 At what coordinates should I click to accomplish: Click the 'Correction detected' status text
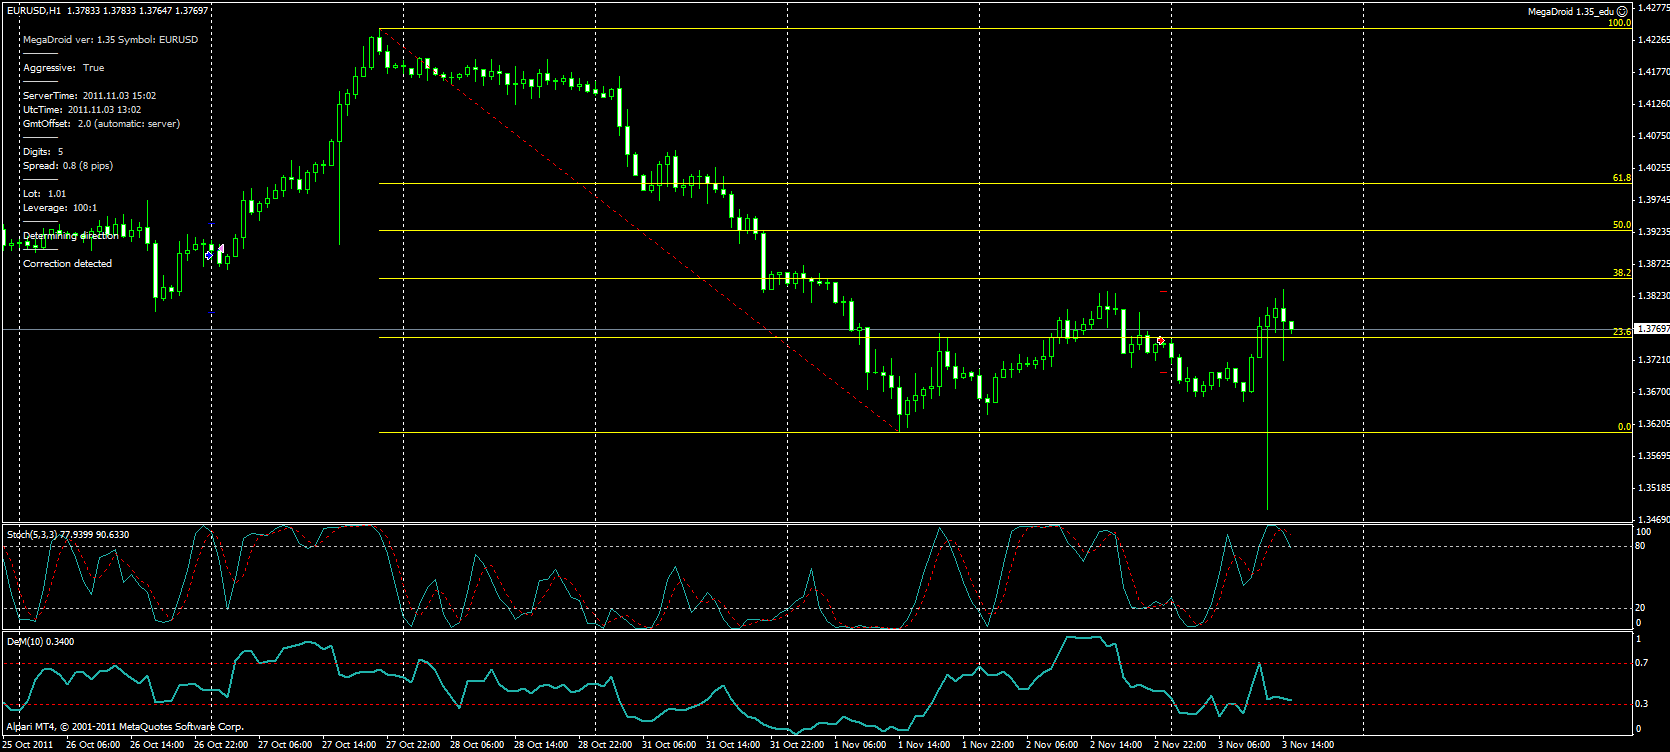(67, 264)
